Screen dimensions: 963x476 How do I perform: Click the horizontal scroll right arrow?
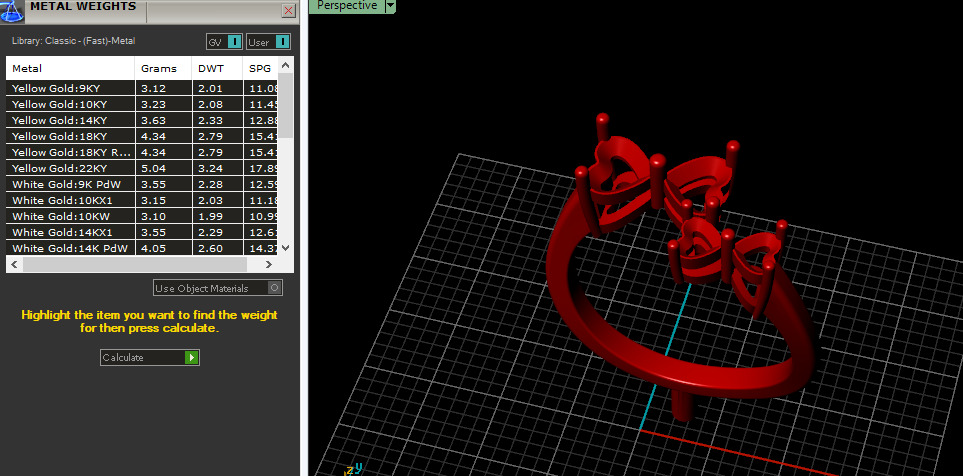coord(268,265)
